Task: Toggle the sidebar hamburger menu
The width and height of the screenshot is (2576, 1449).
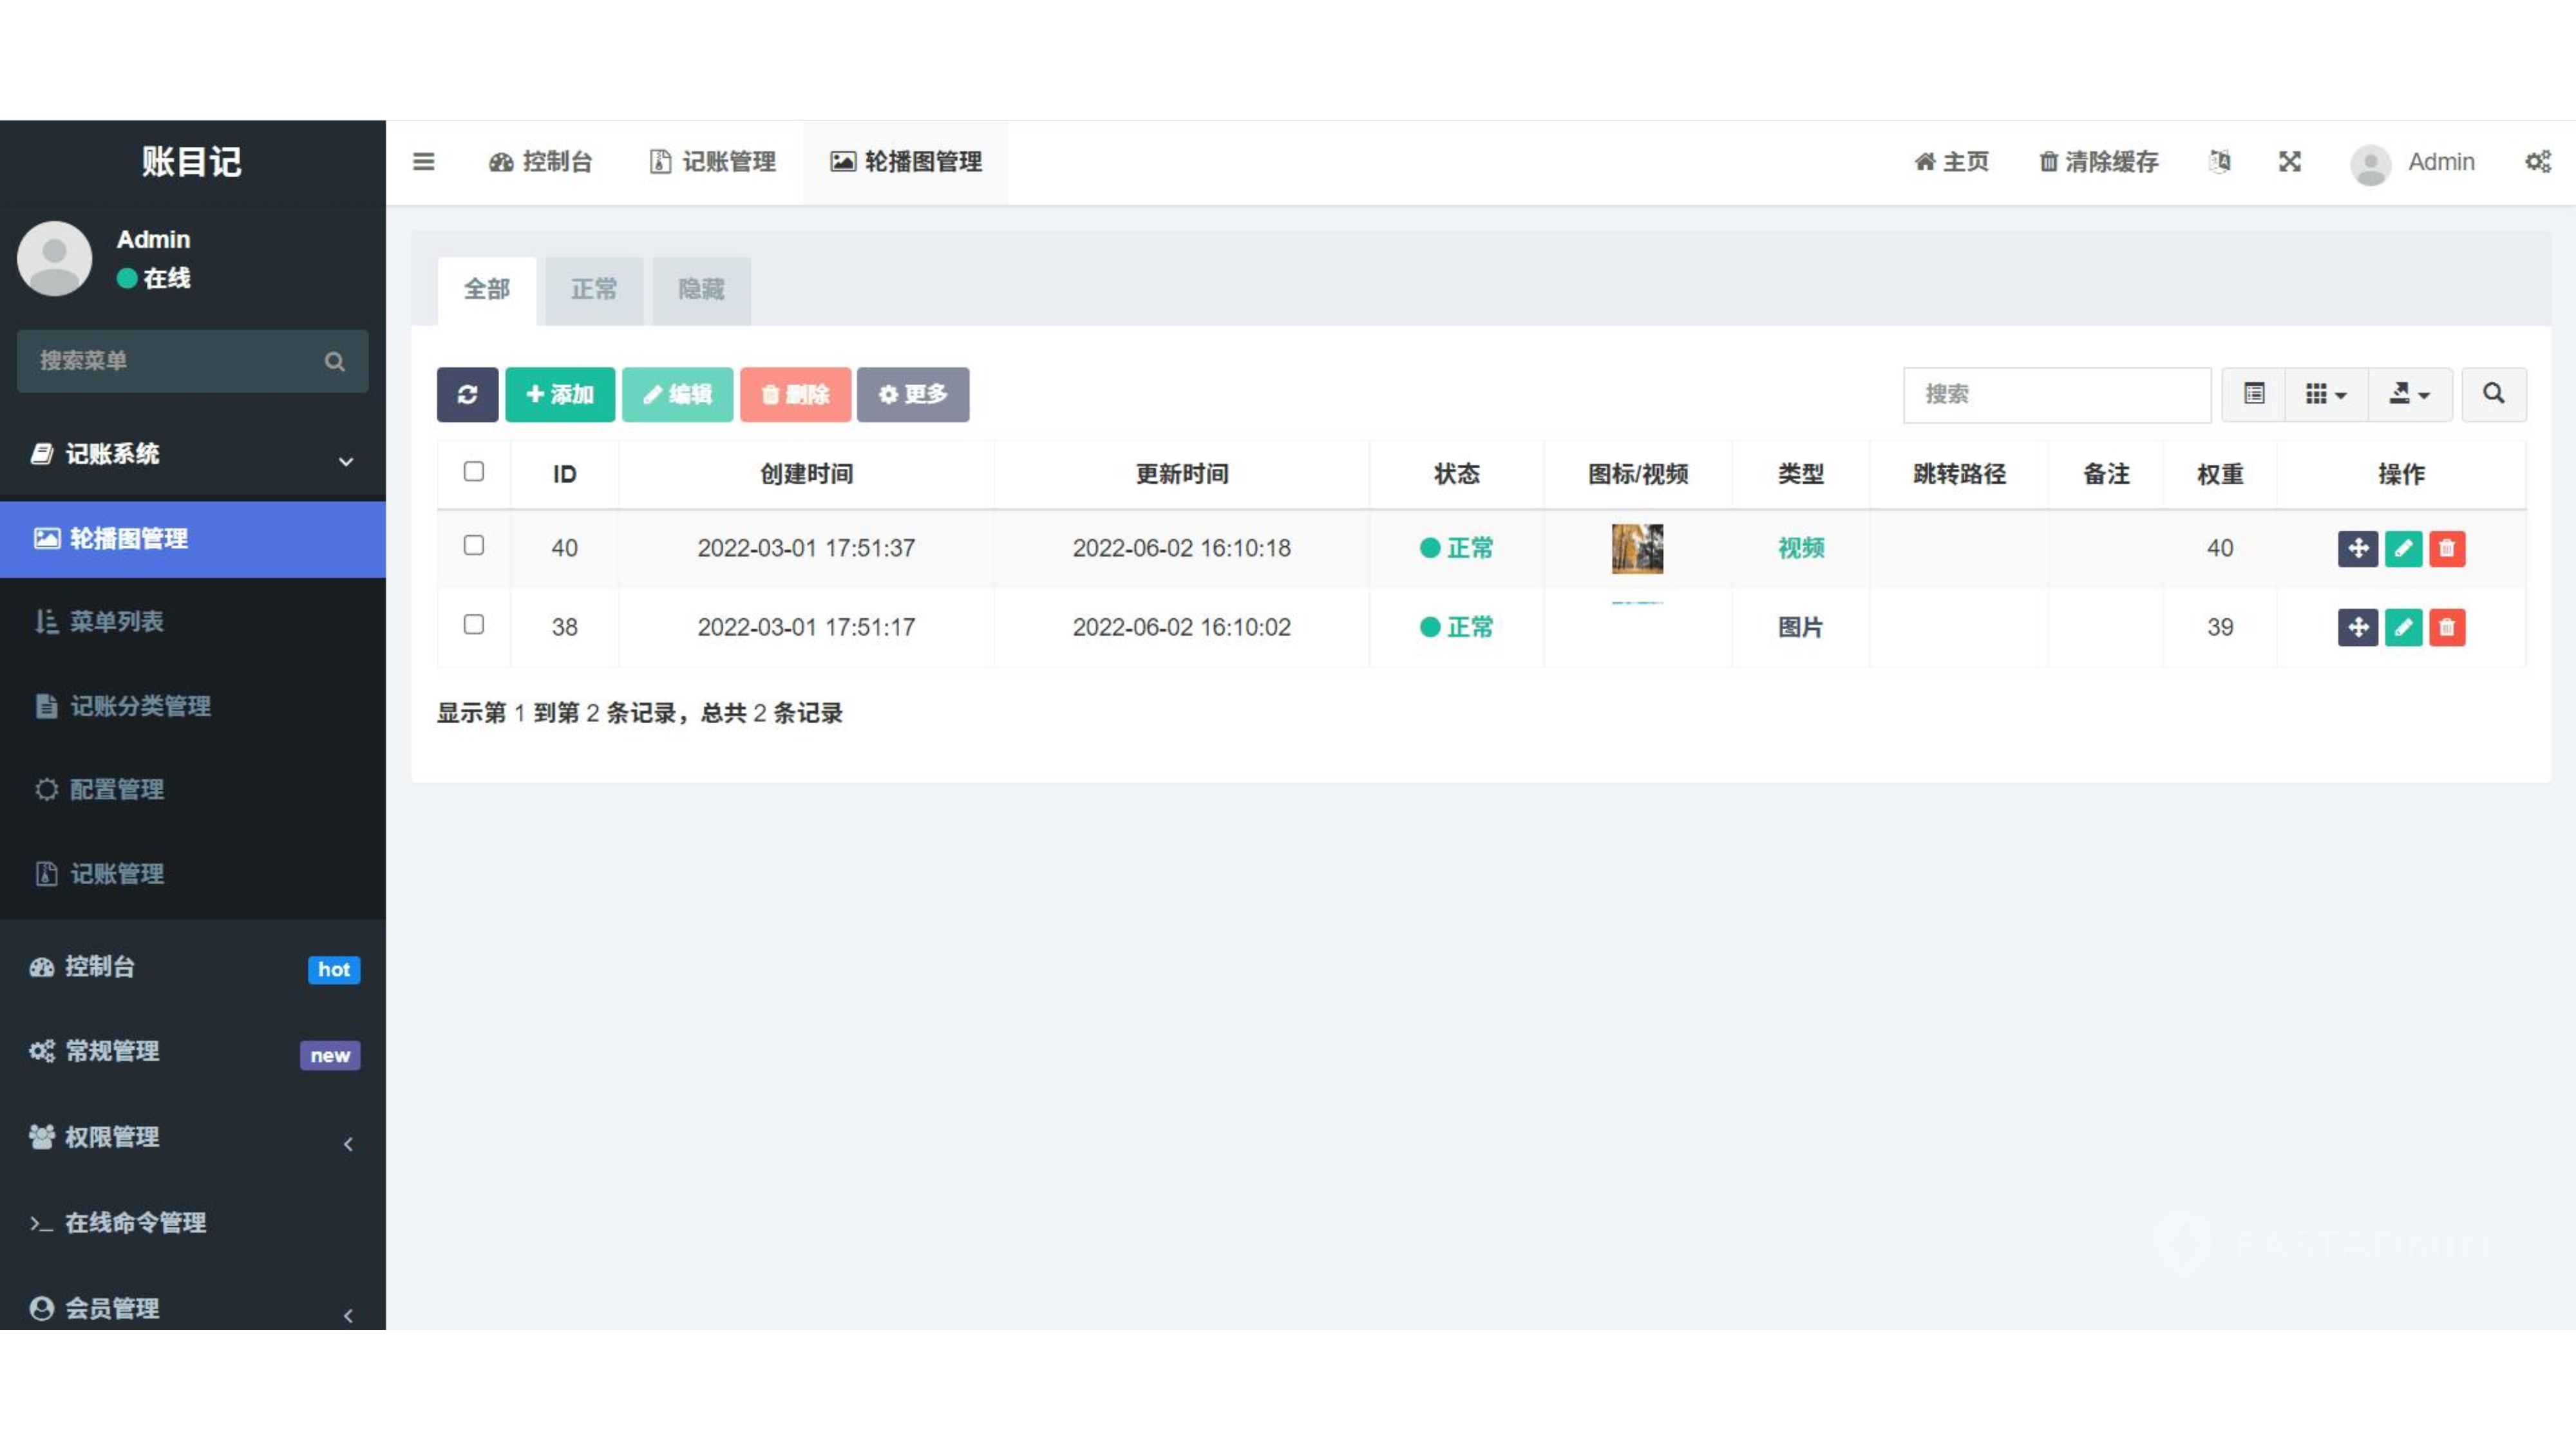Action: point(423,161)
